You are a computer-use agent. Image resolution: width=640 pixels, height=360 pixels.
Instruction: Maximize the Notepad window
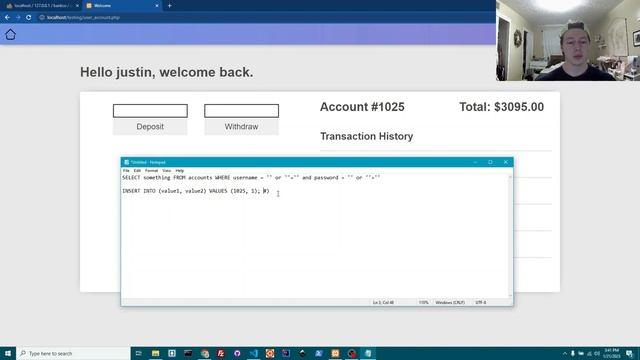tap(490, 162)
